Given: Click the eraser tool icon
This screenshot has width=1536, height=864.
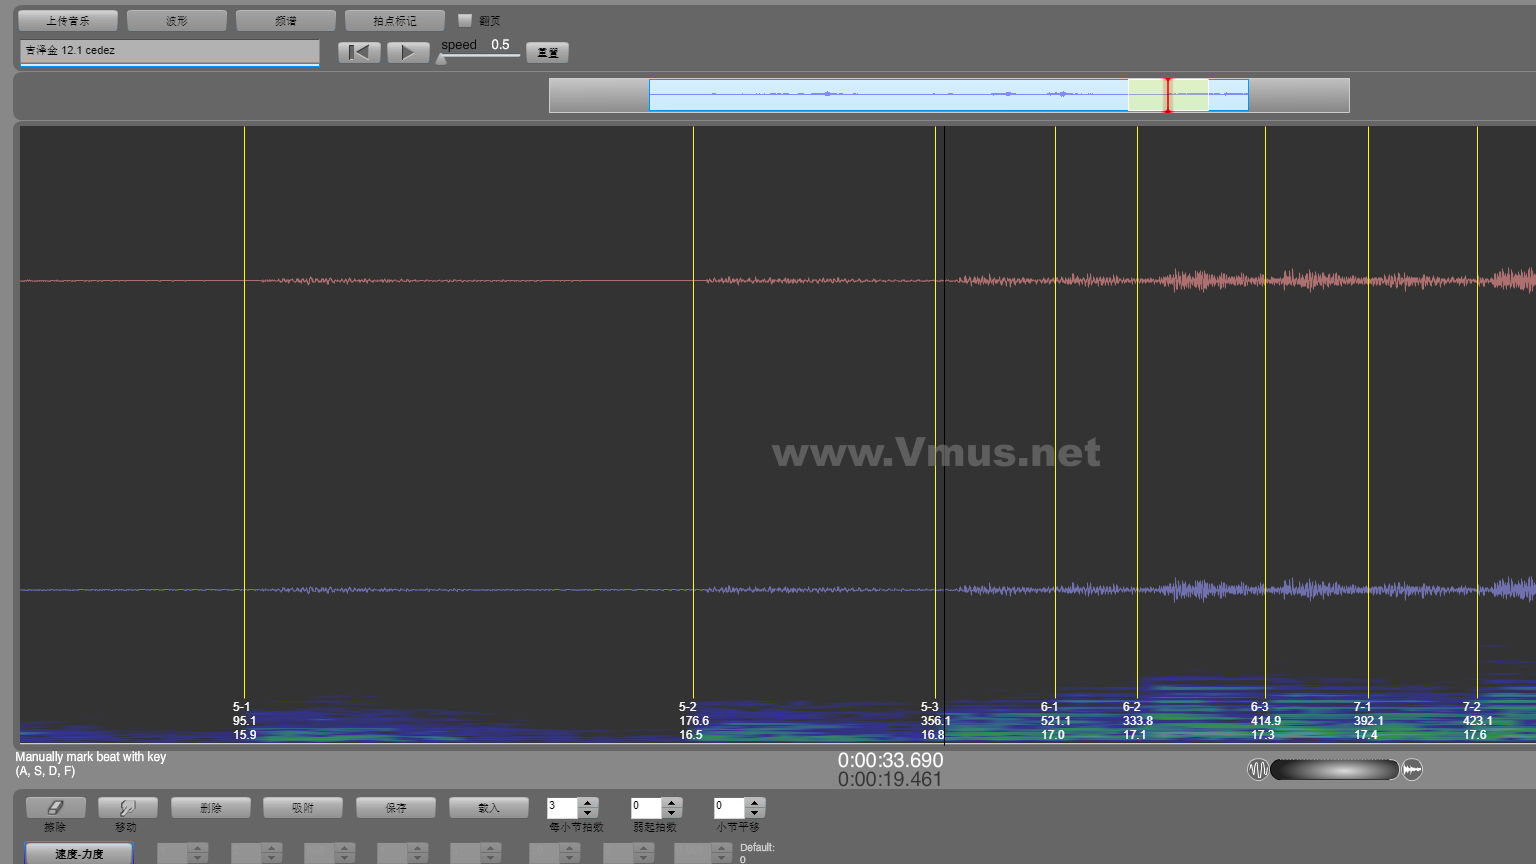Looking at the screenshot, I should pos(56,807).
